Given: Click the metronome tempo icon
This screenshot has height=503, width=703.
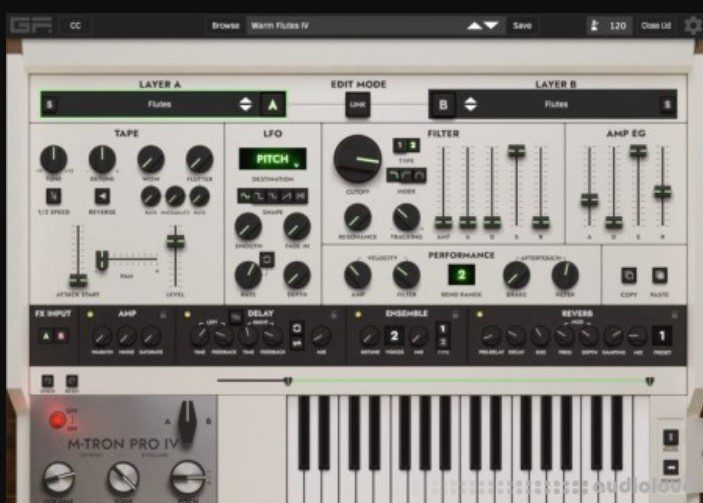Looking at the screenshot, I should pyautogui.click(x=595, y=26).
